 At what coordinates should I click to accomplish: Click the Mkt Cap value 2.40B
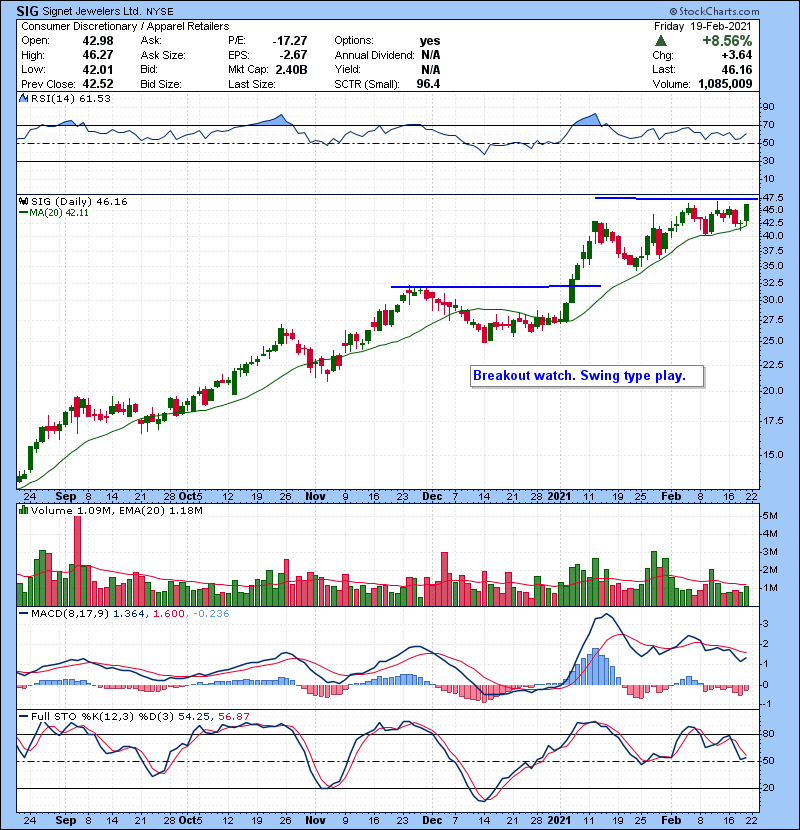(x=291, y=69)
